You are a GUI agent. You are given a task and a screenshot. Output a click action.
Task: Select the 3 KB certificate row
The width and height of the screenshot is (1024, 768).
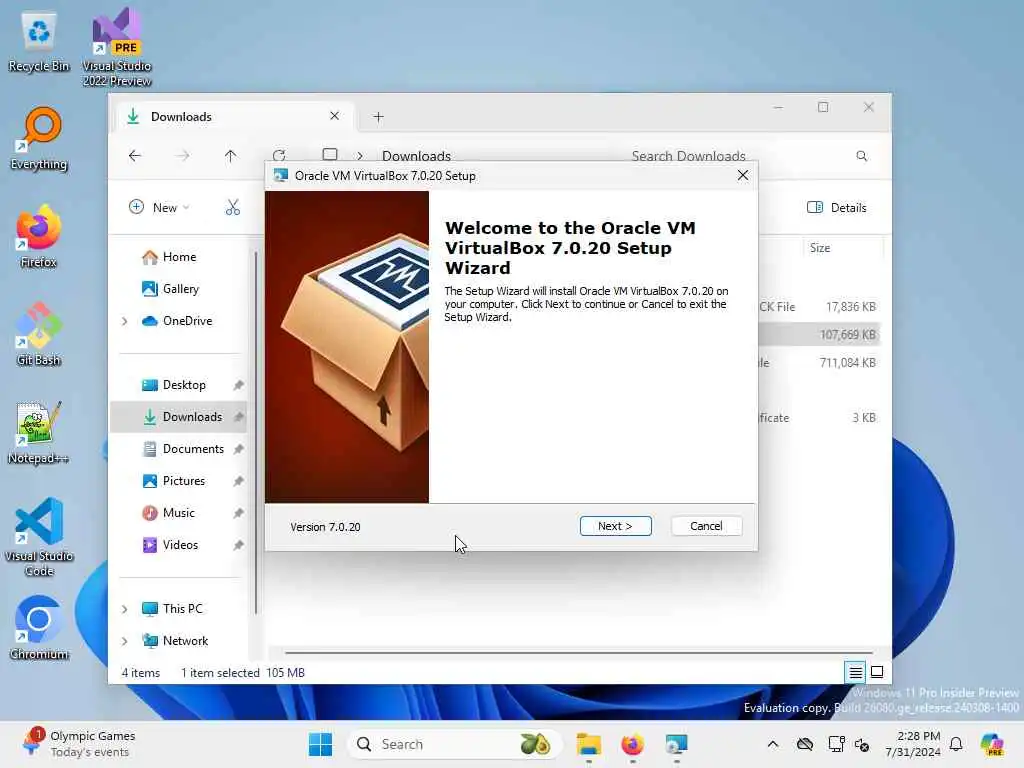(819, 417)
